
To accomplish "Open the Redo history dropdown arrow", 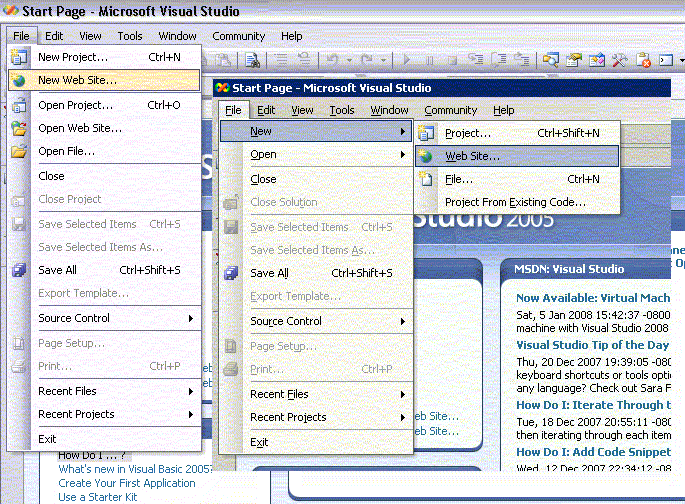I will (x=383, y=60).
